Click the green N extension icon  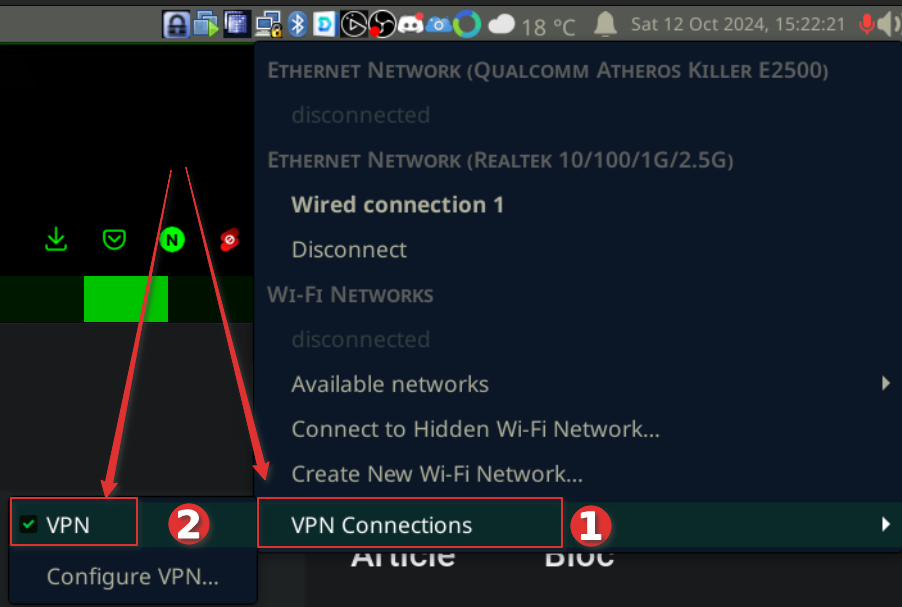[172, 240]
